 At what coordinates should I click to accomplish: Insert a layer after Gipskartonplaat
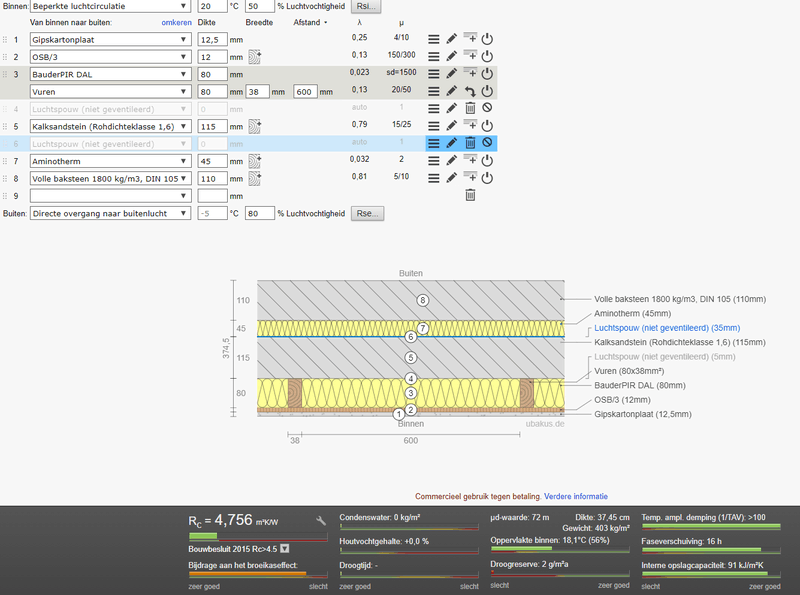470,38
